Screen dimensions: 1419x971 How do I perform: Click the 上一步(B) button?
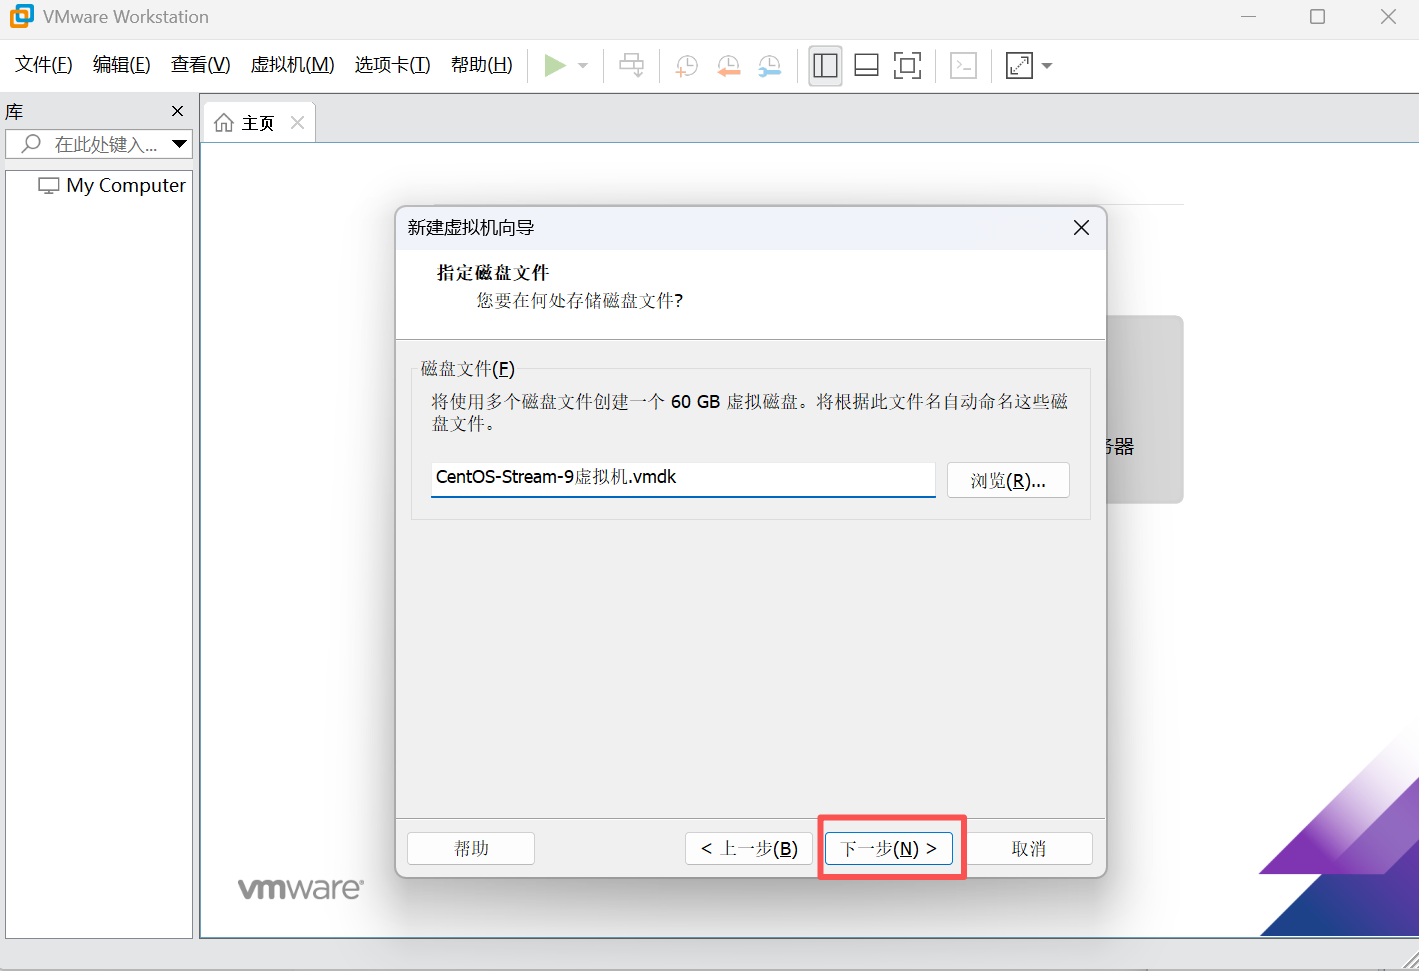pos(748,848)
